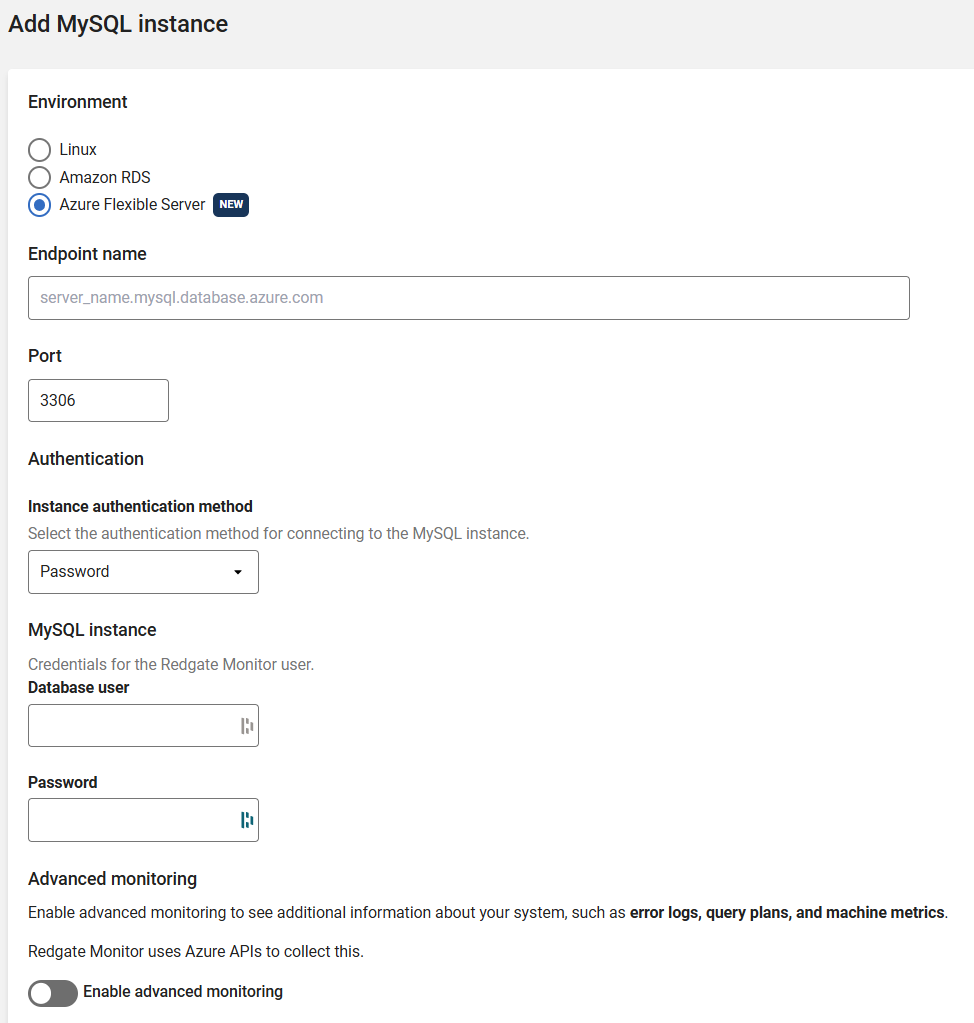Click the Environment section heading

coord(78,102)
